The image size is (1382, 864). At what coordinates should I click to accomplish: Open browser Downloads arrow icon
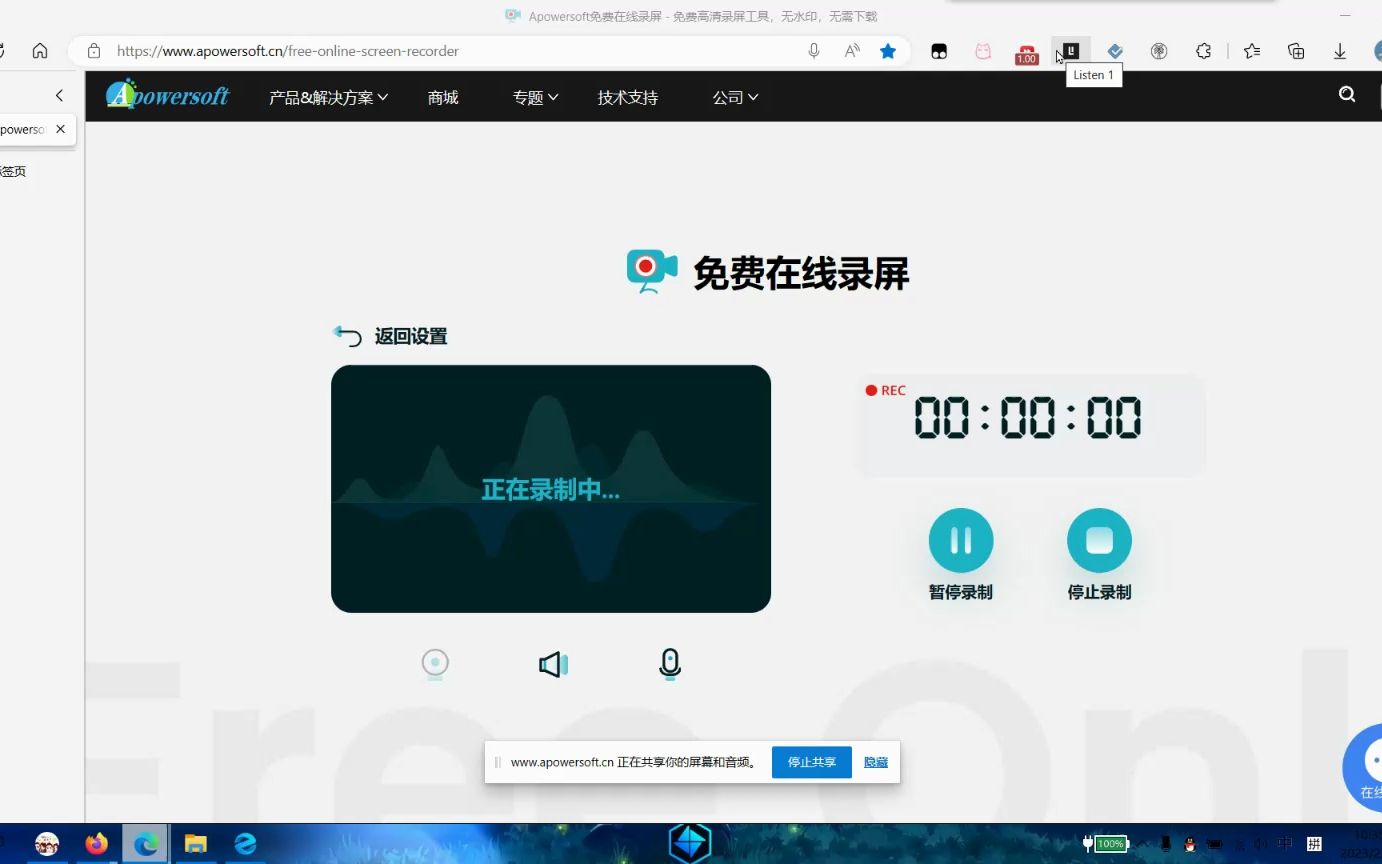(1340, 52)
